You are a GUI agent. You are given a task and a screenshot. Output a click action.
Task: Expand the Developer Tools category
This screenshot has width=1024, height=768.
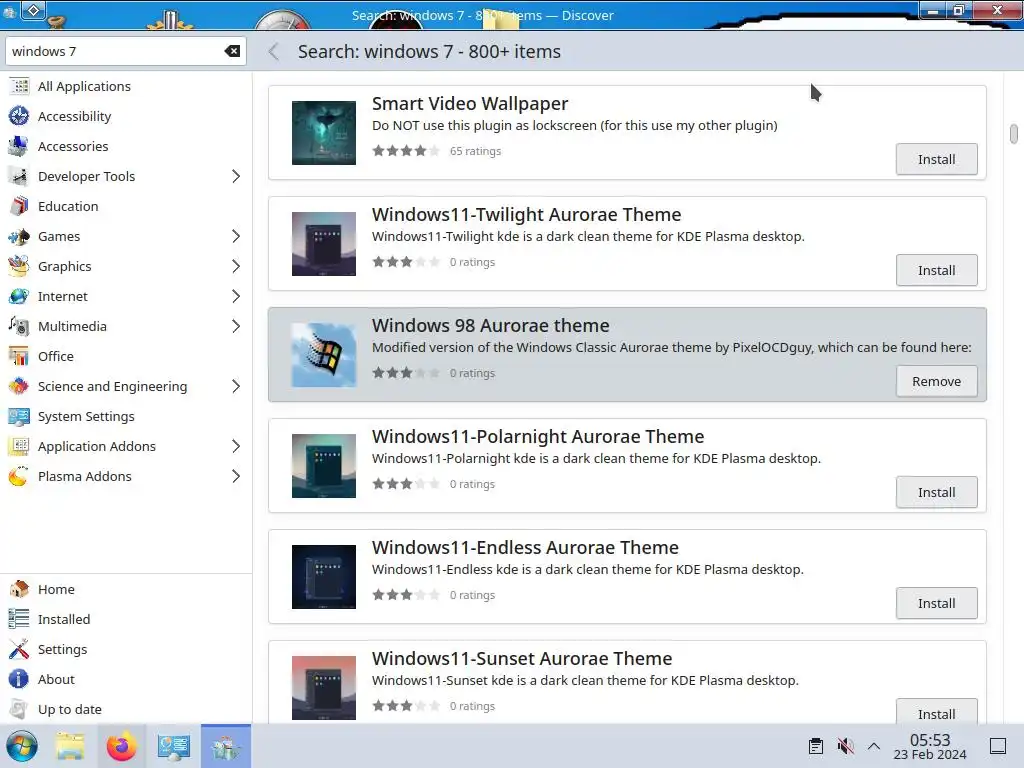point(236,176)
